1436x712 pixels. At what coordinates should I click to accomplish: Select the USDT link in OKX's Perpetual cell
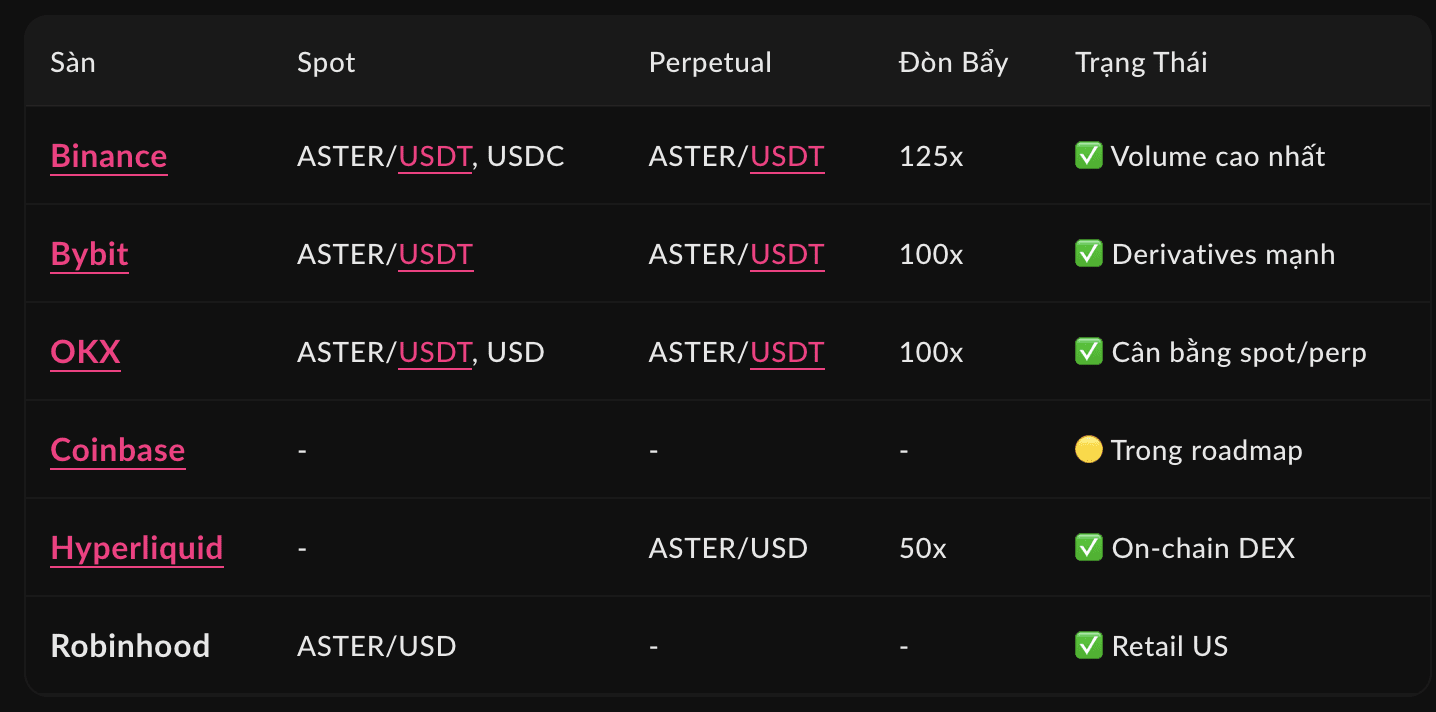(787, 352)
